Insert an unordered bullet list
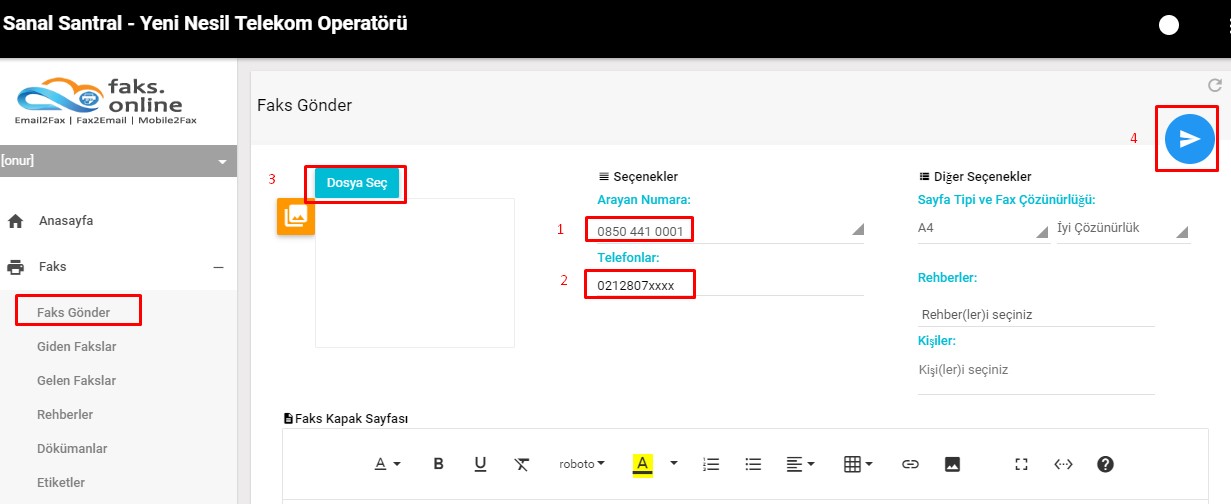This screenshot has height=504, width=1231. (753, 464)
